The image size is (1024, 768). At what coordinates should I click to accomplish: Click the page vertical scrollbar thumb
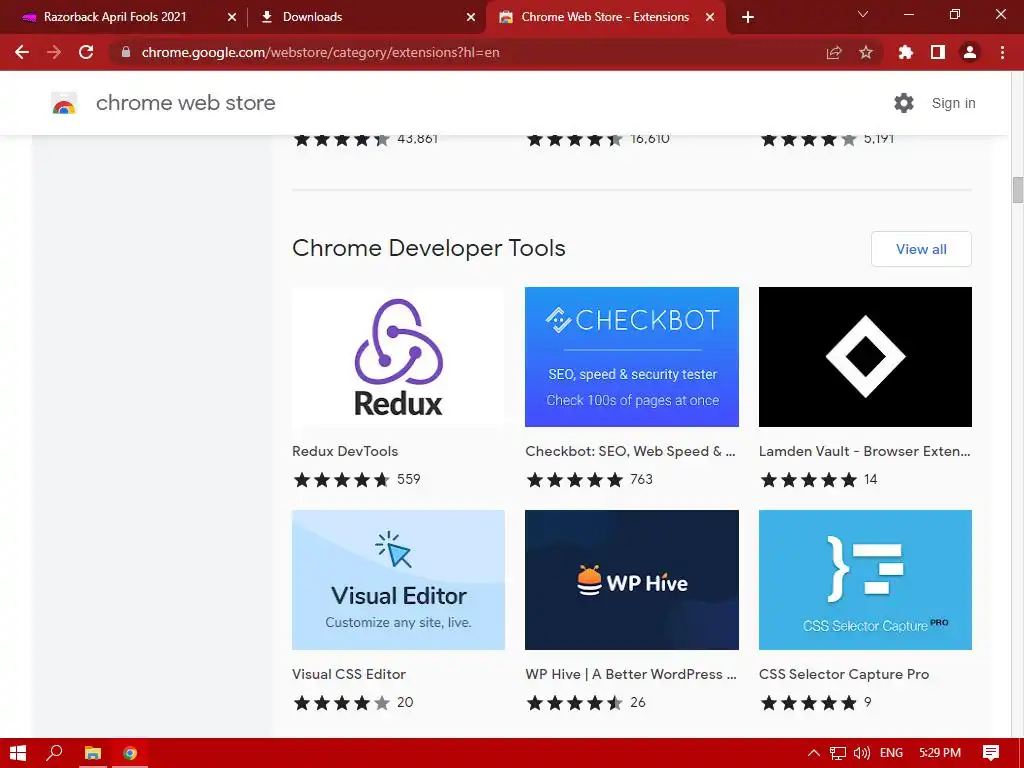pos(1017,189)
